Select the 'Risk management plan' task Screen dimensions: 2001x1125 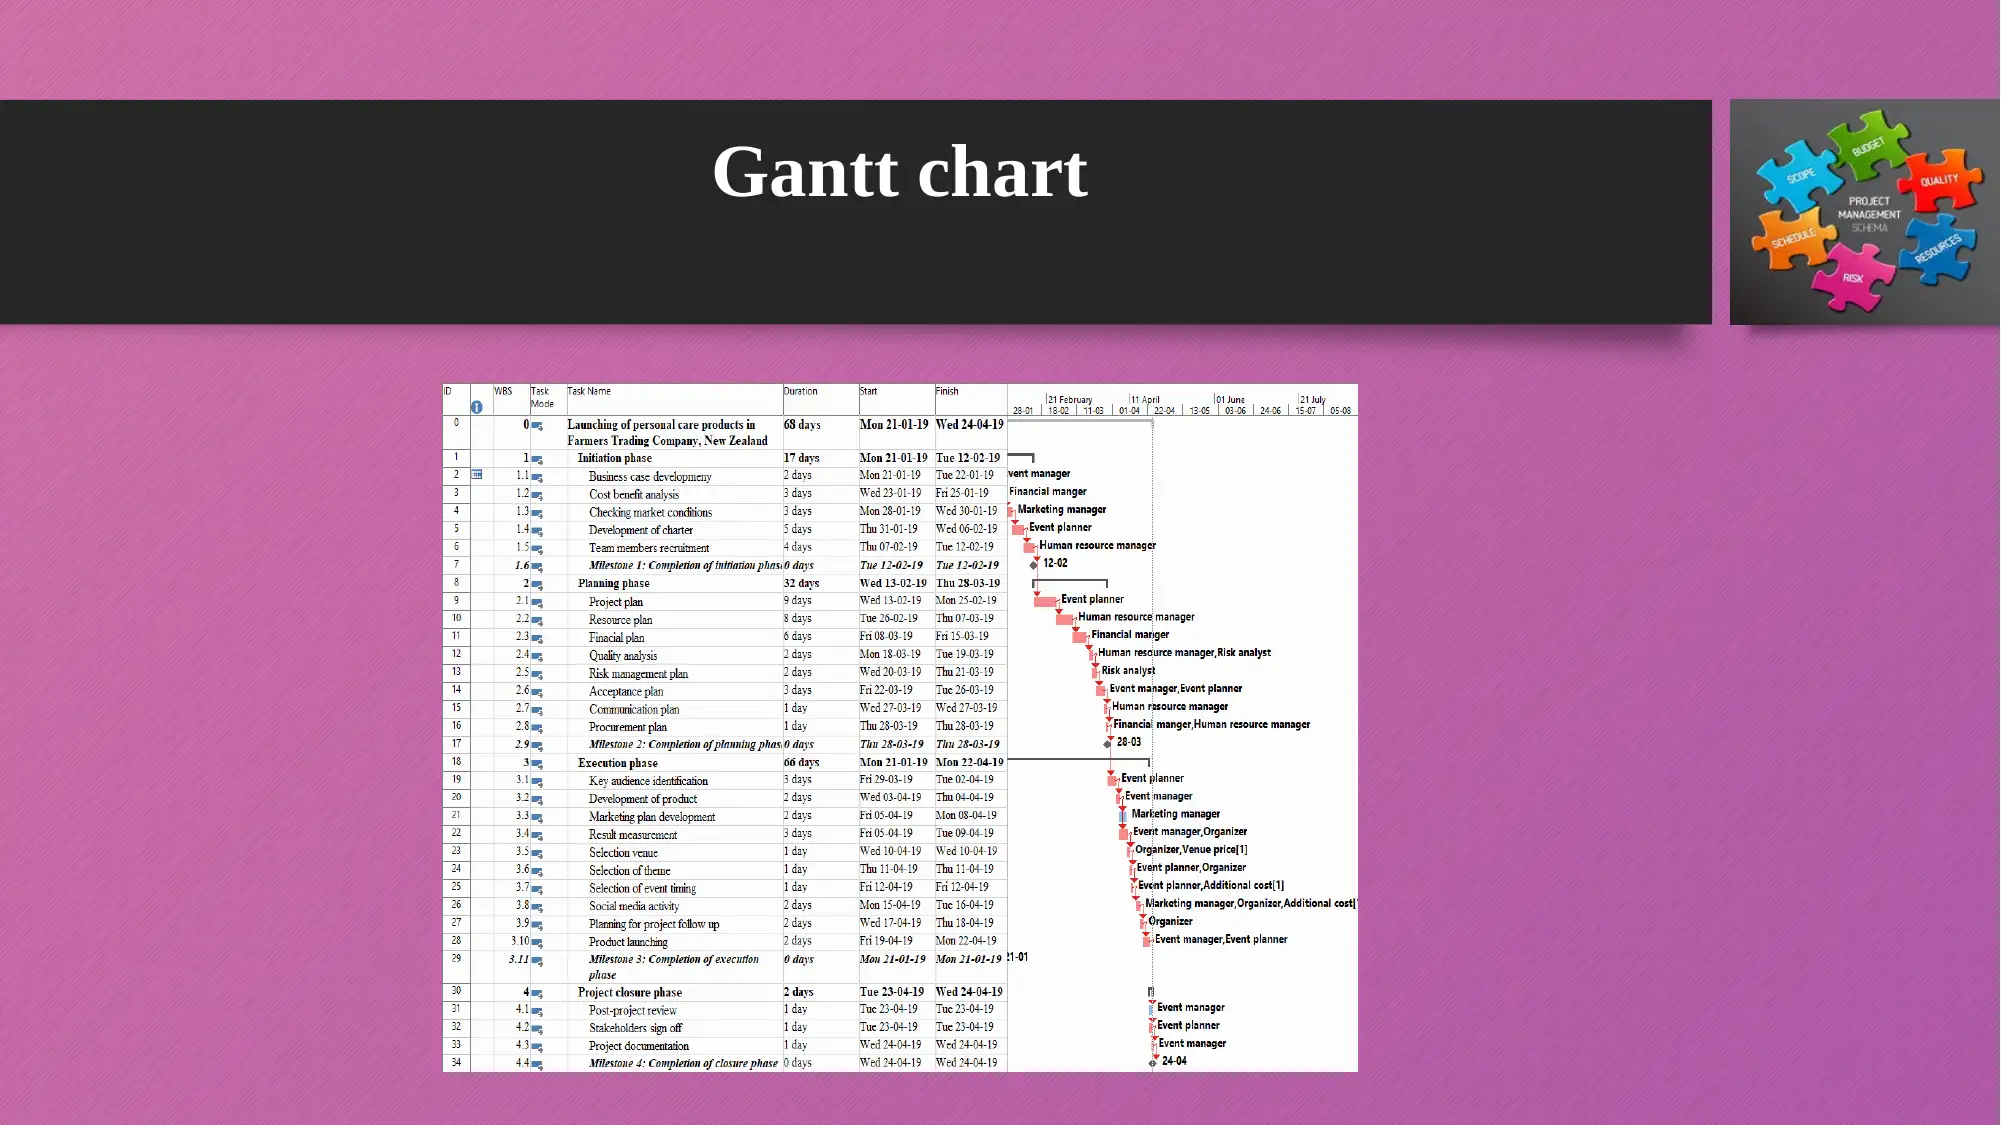pos(638,674)
